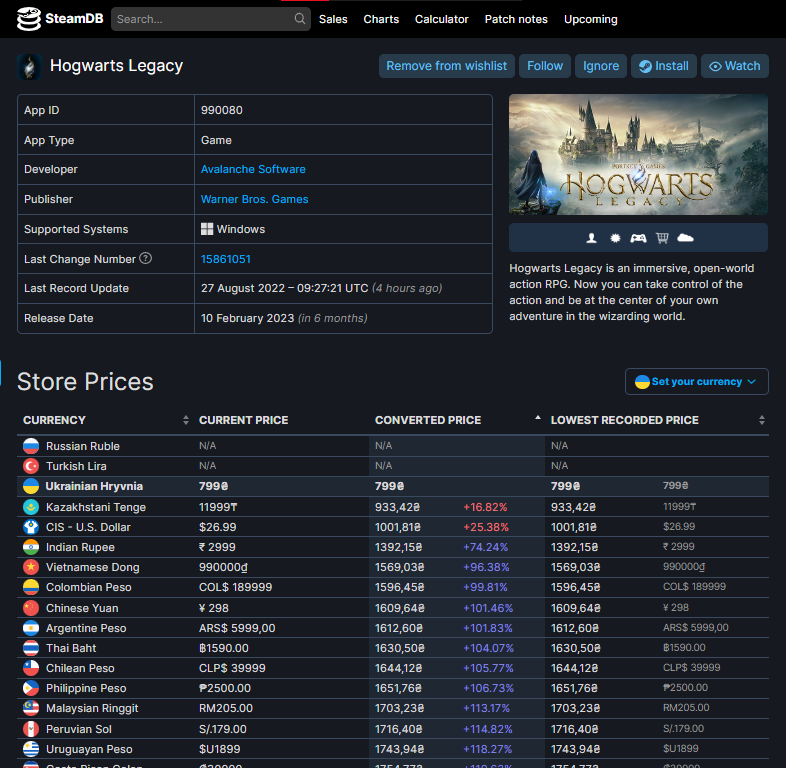
Task: Click the Chilean Peso flag icon
Action: coord(31,668)
